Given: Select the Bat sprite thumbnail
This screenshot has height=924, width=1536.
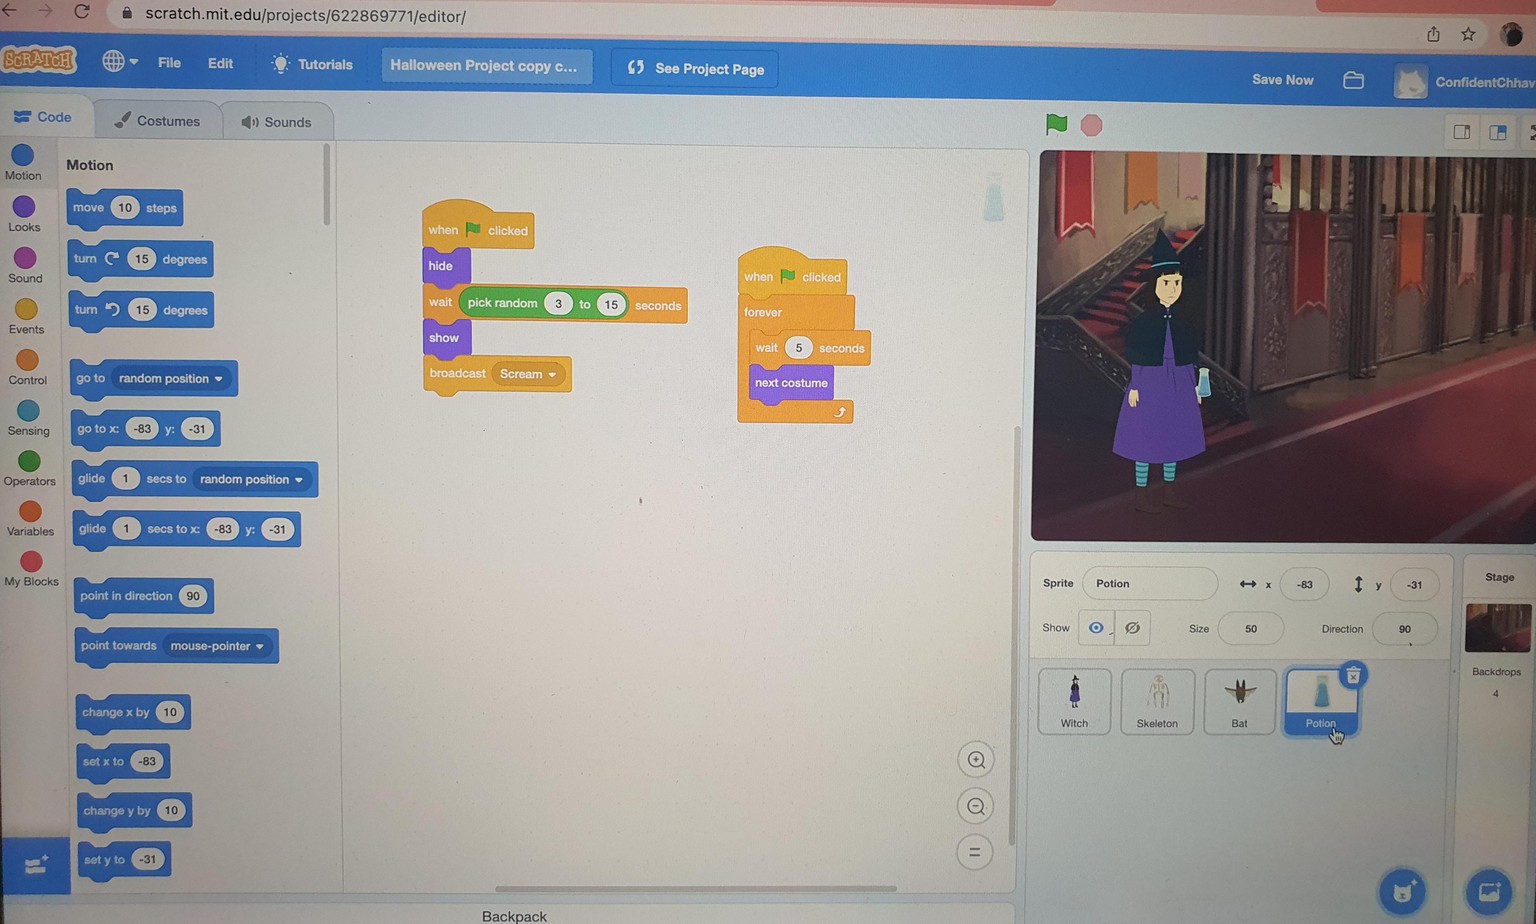Looking at the screenshot, I should point(1240,702).
